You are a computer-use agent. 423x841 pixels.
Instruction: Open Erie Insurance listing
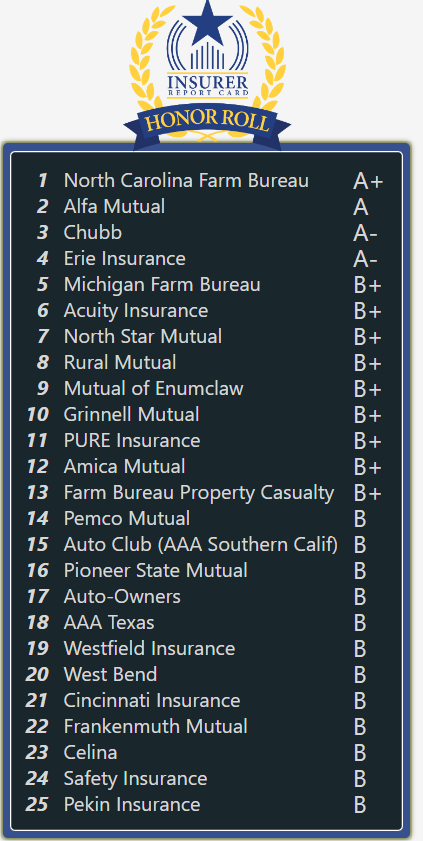pyautogui.click(x=124, y=259)
